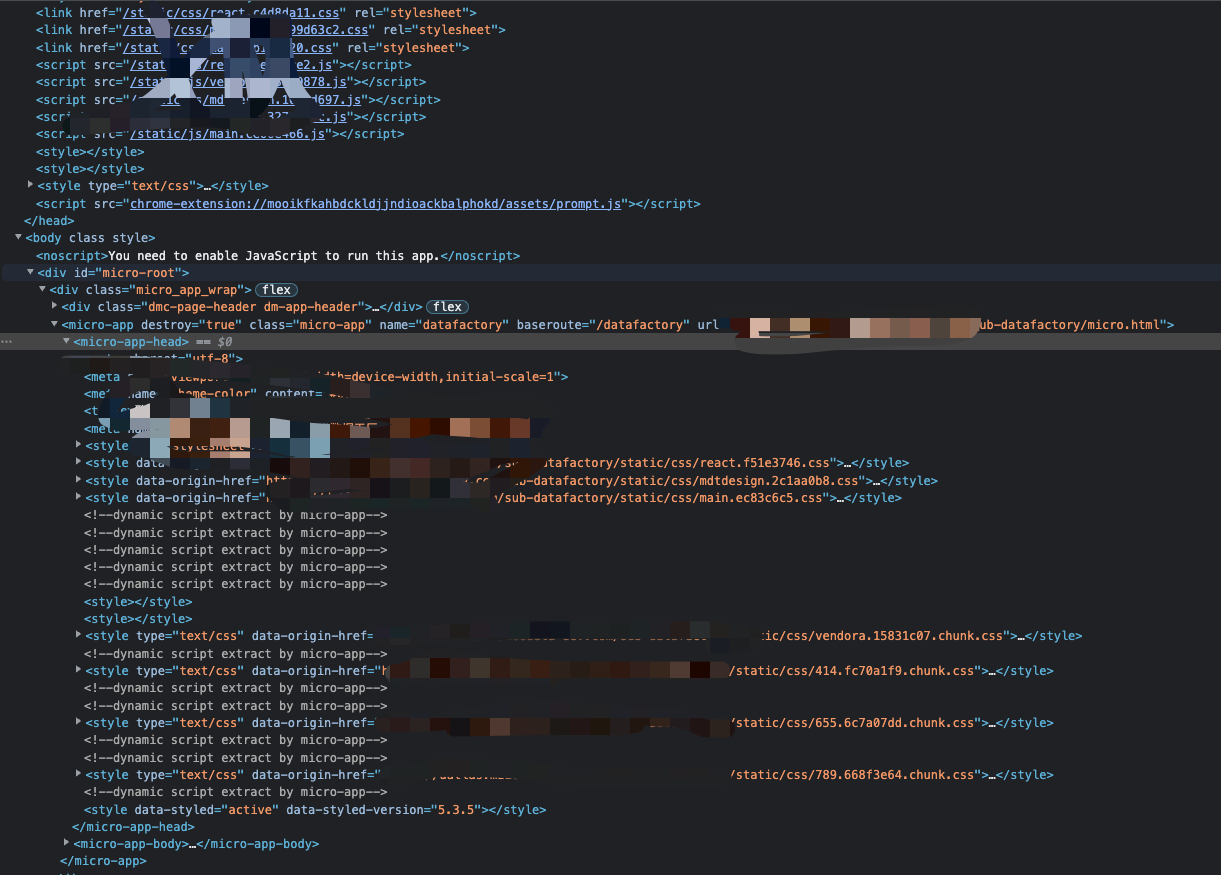The image size is (1221, 875).
Task: Collapse the micro-app element
Action: coord(54,324)
